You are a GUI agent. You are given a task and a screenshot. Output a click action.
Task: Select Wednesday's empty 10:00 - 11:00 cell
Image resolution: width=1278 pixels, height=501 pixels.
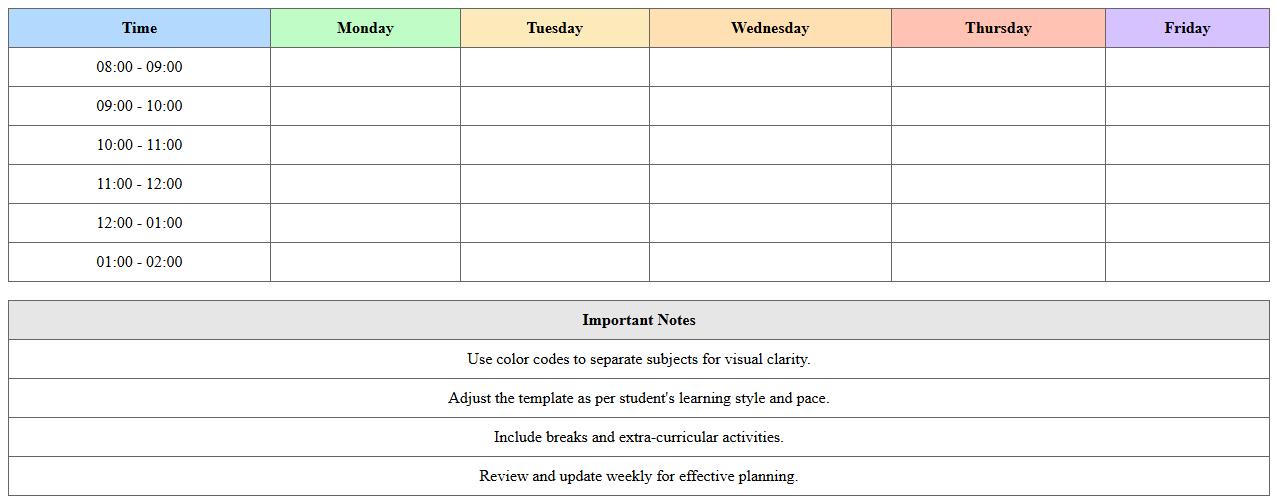(769, 145)
